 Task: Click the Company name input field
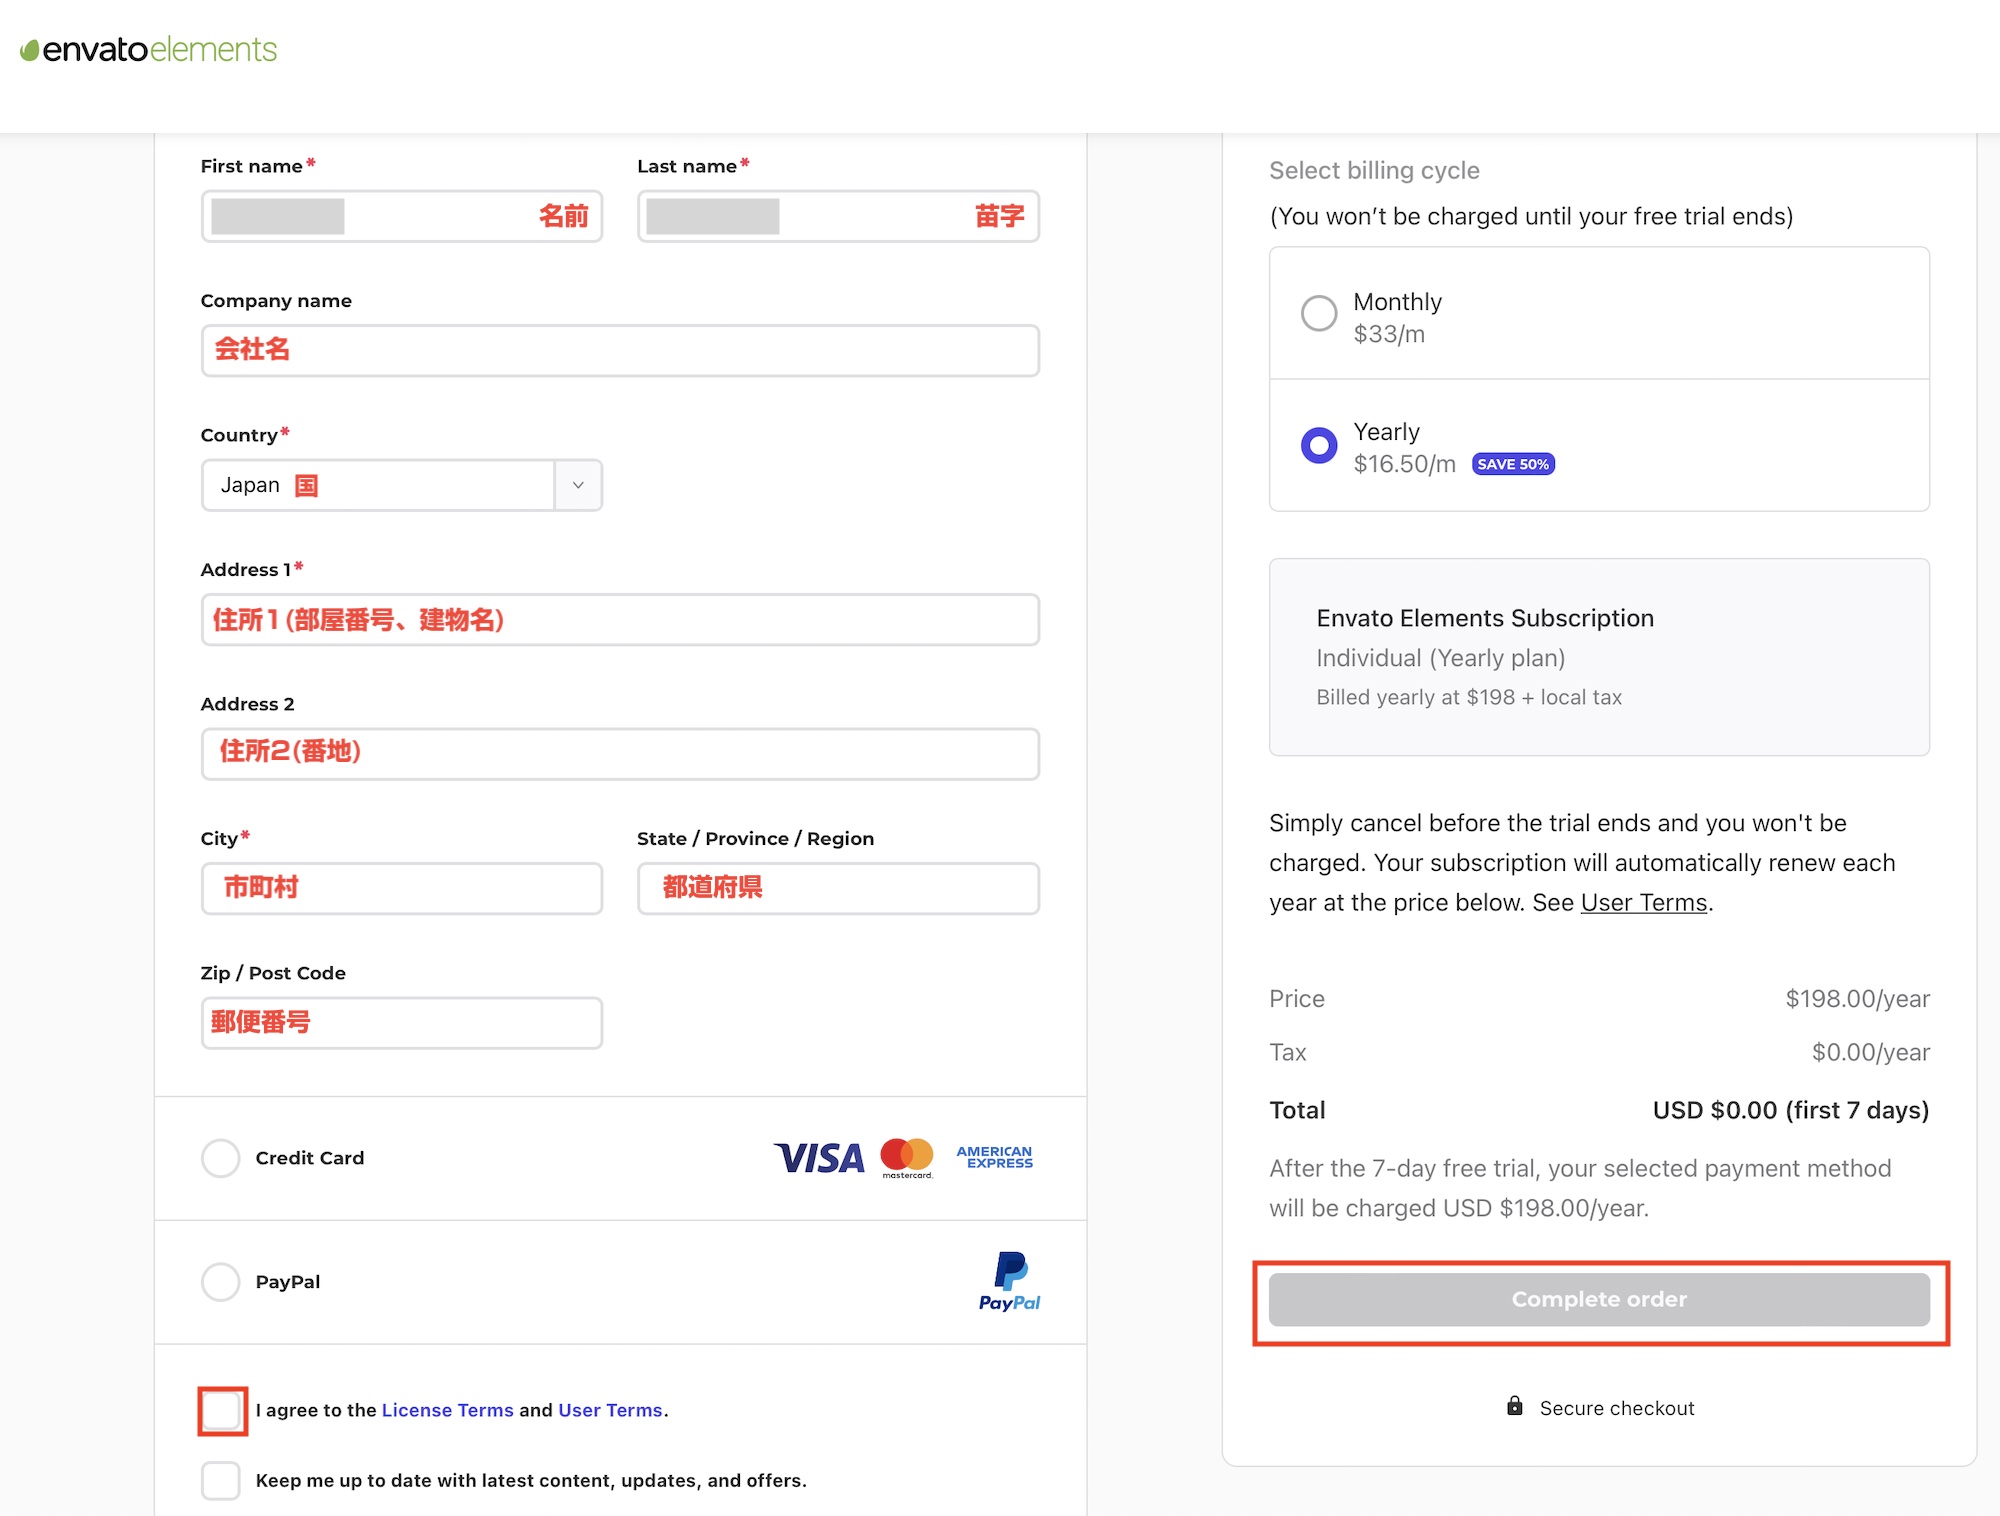pos(620,351)
